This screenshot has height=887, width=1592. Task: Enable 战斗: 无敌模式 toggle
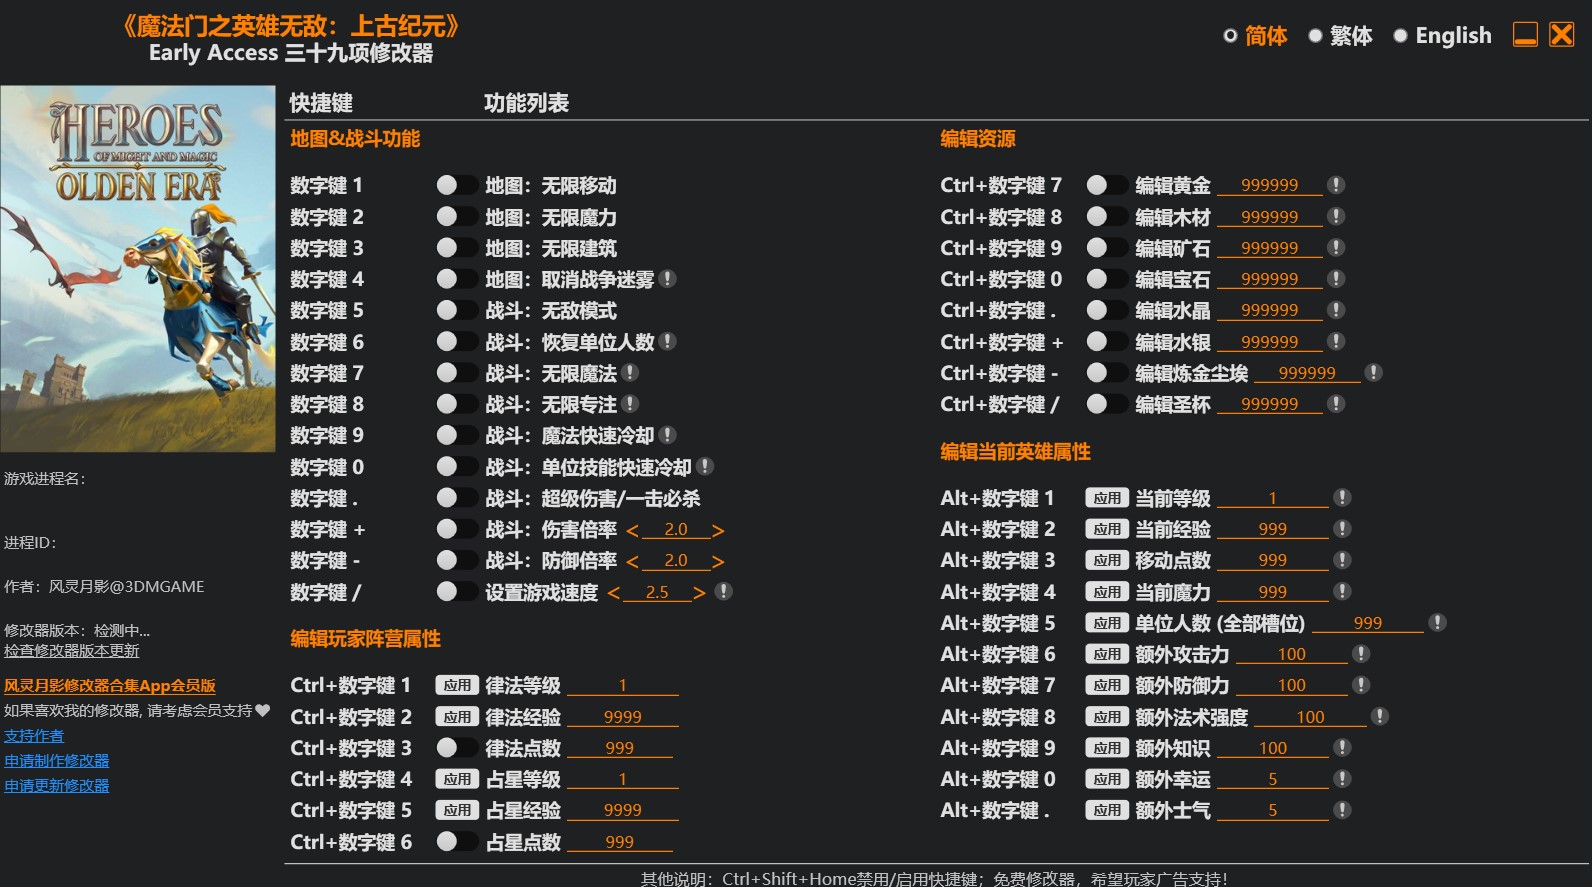457,310
